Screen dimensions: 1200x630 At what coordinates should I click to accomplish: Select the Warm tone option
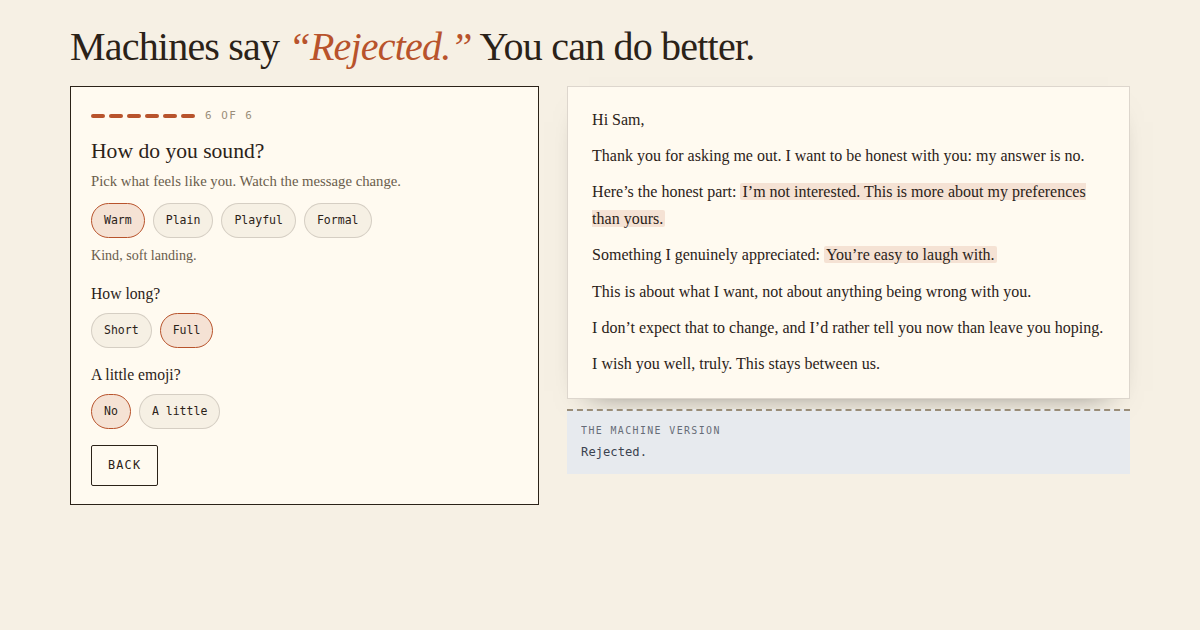pyautogui.click(x=118, y=220)
